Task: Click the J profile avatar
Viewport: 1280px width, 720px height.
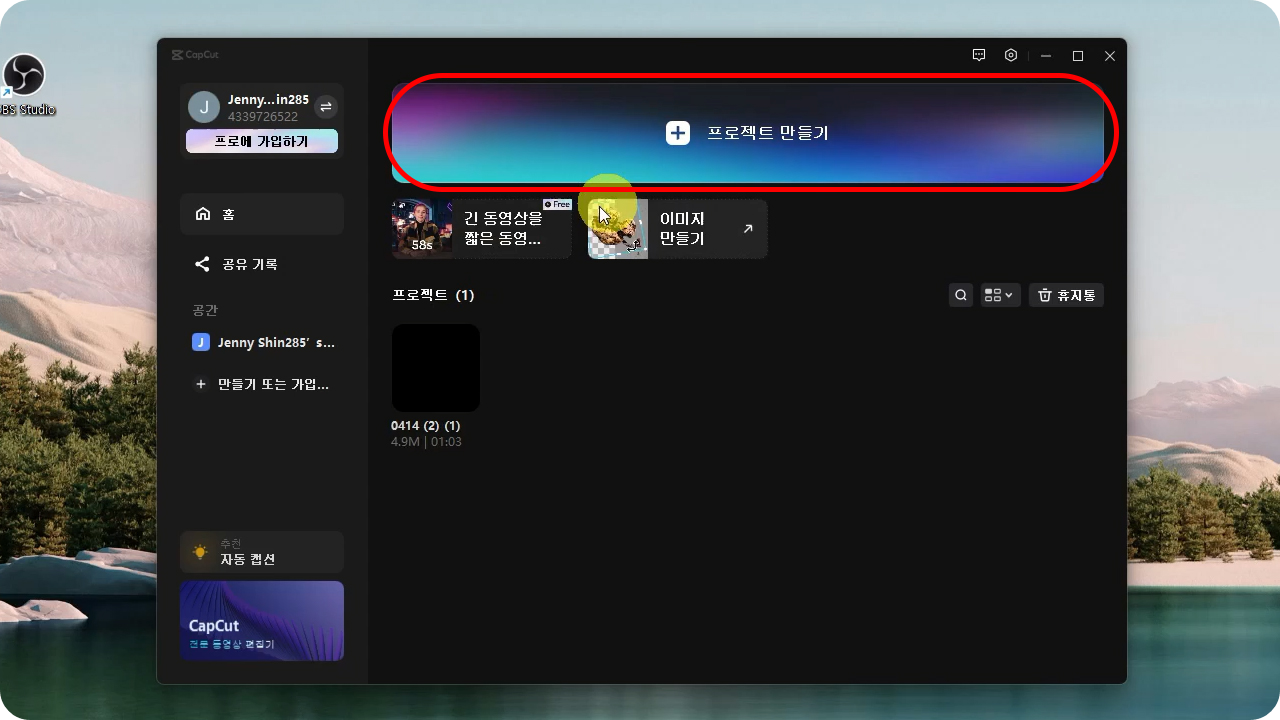Action: [204, 107]
